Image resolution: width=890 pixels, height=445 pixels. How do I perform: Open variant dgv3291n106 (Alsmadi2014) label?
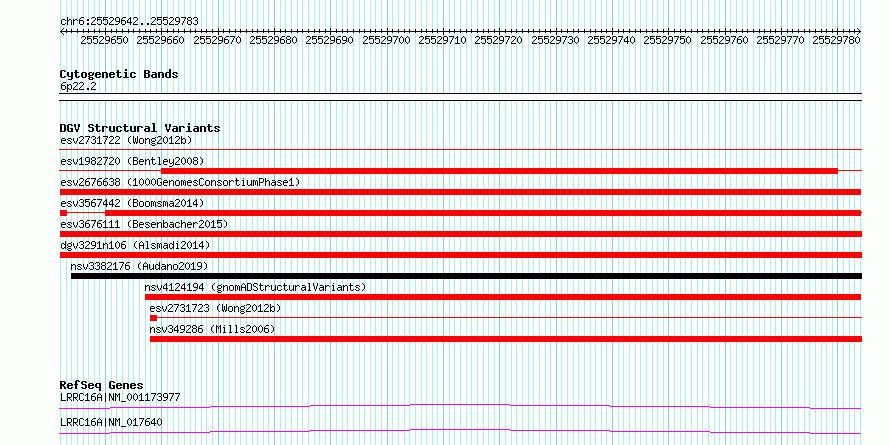135,245
